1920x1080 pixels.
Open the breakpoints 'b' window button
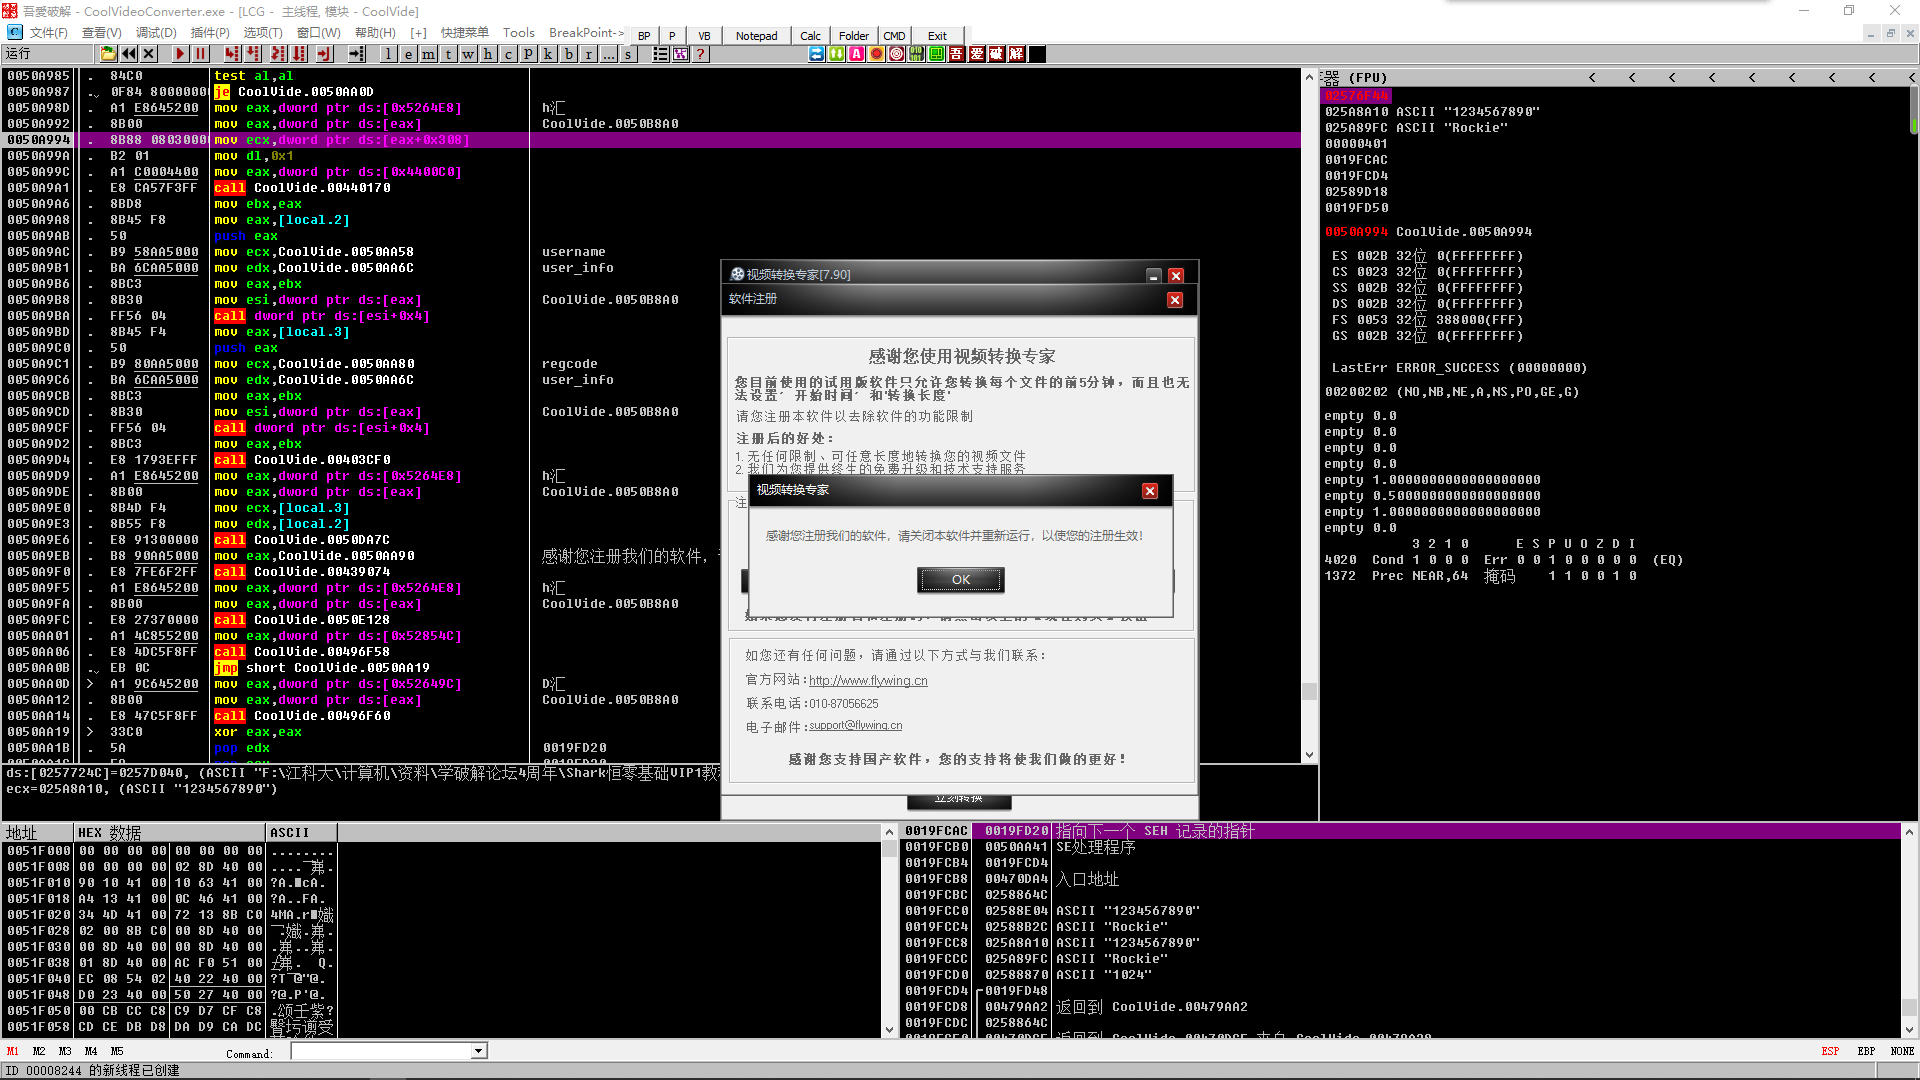pyautogui.click(x=568, y=54)
